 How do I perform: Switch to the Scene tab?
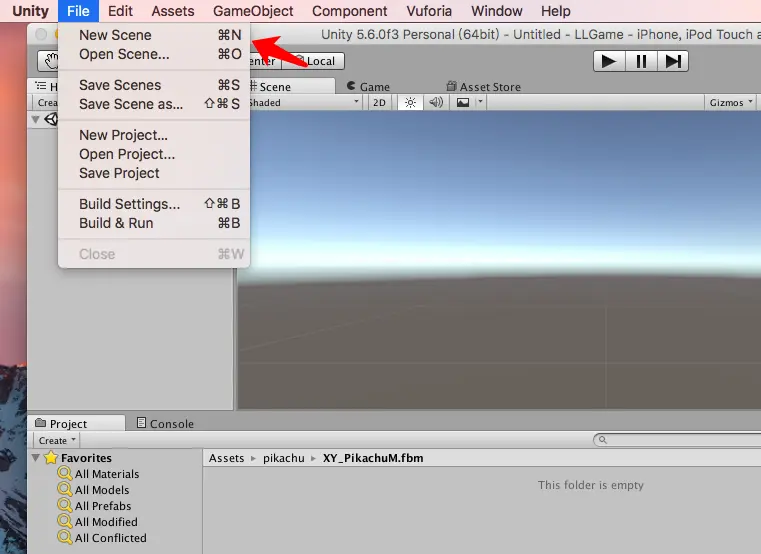(291, 86)
